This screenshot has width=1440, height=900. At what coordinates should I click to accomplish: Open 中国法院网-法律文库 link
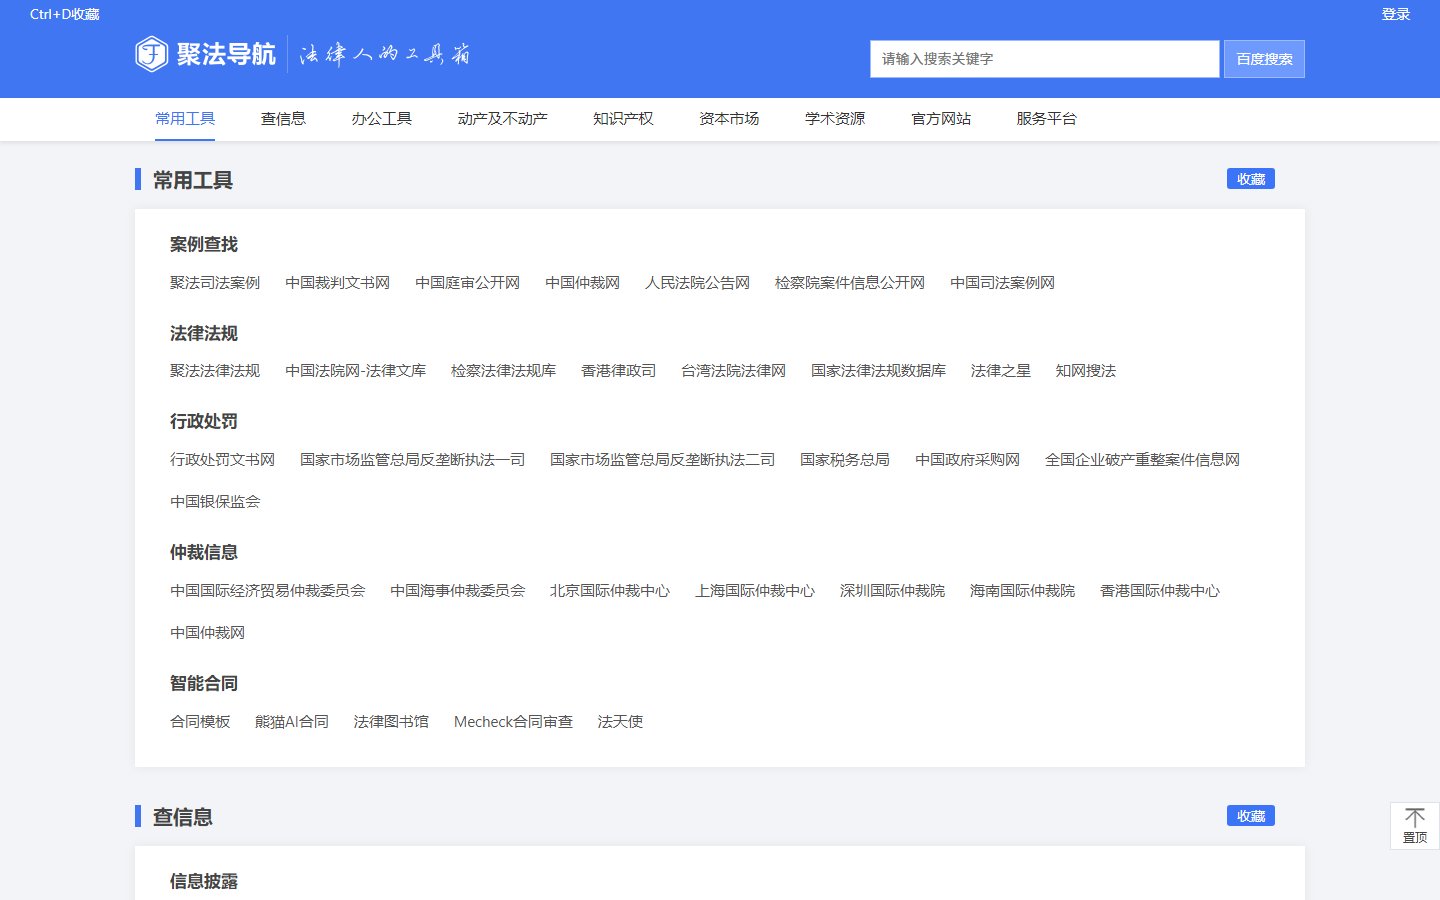[355, 371]
